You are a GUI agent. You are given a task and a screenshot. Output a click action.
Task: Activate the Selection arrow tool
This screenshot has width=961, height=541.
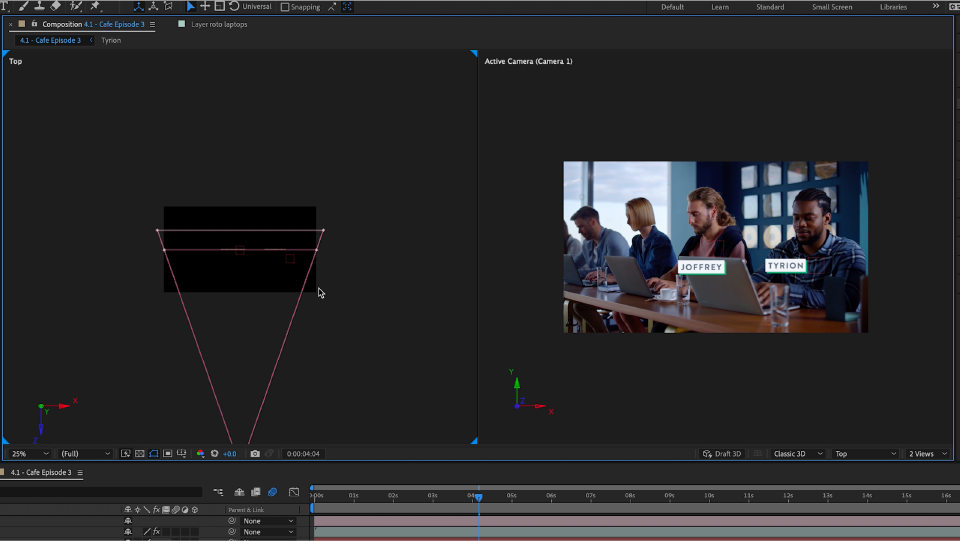pyautogui.click(x=191, y=6)
